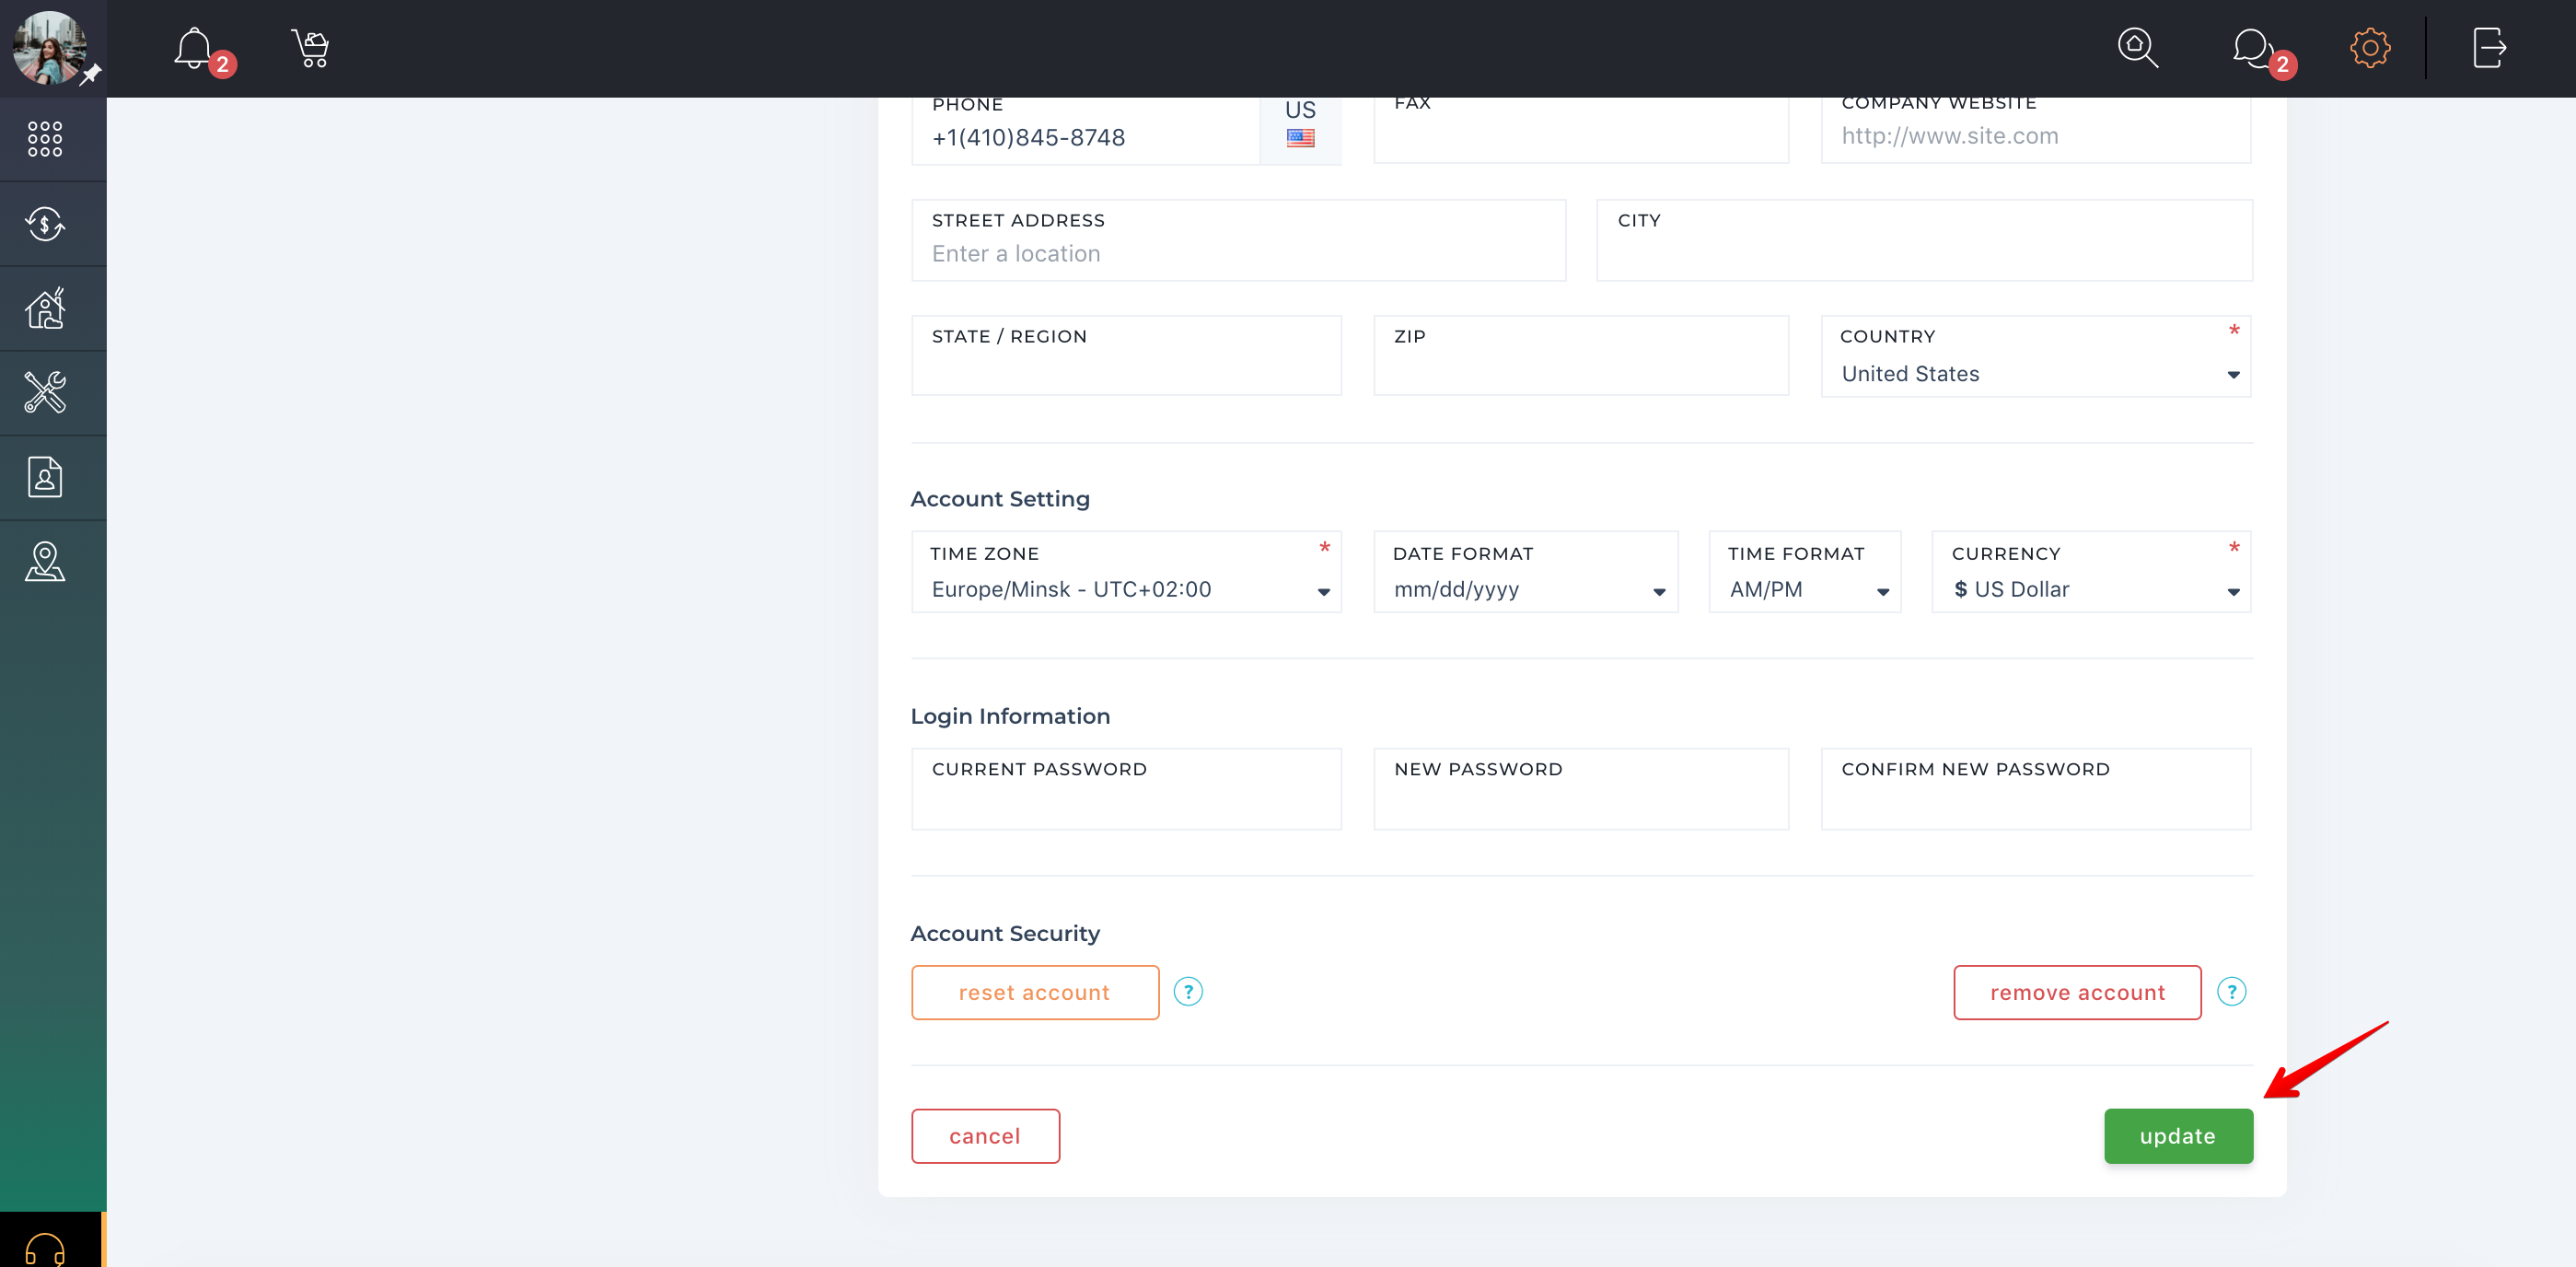Click the reset account button
The image size is (2576, 1267).
pos(1035,993)
